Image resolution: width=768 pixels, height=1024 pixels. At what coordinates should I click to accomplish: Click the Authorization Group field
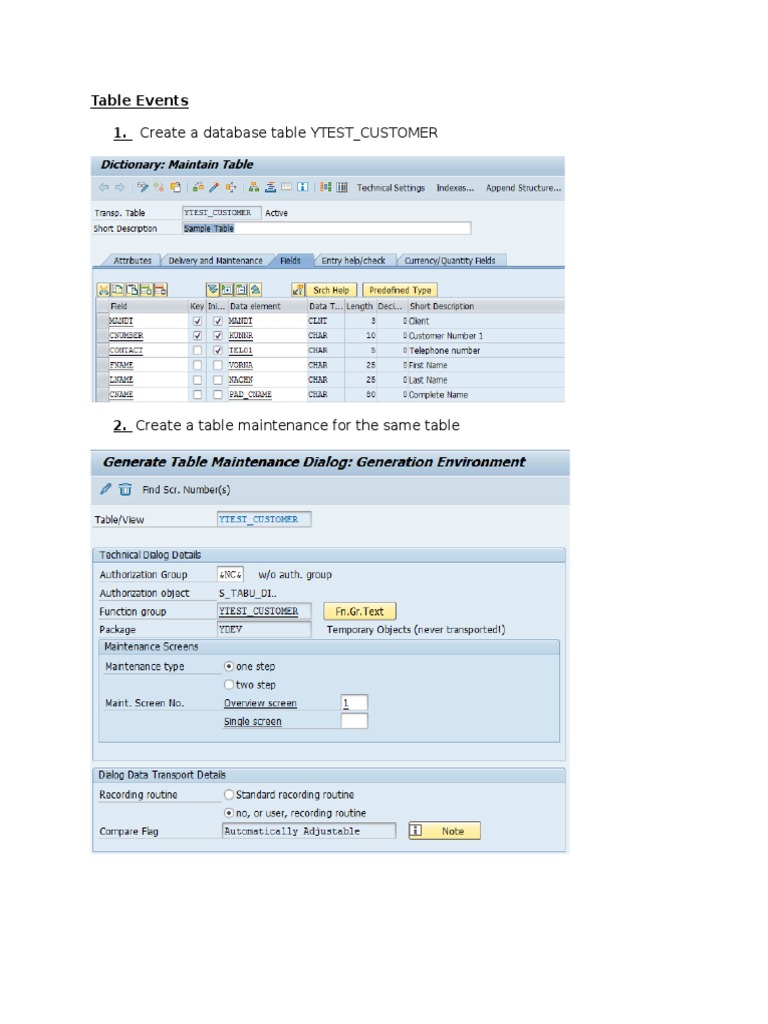point(230,574)
